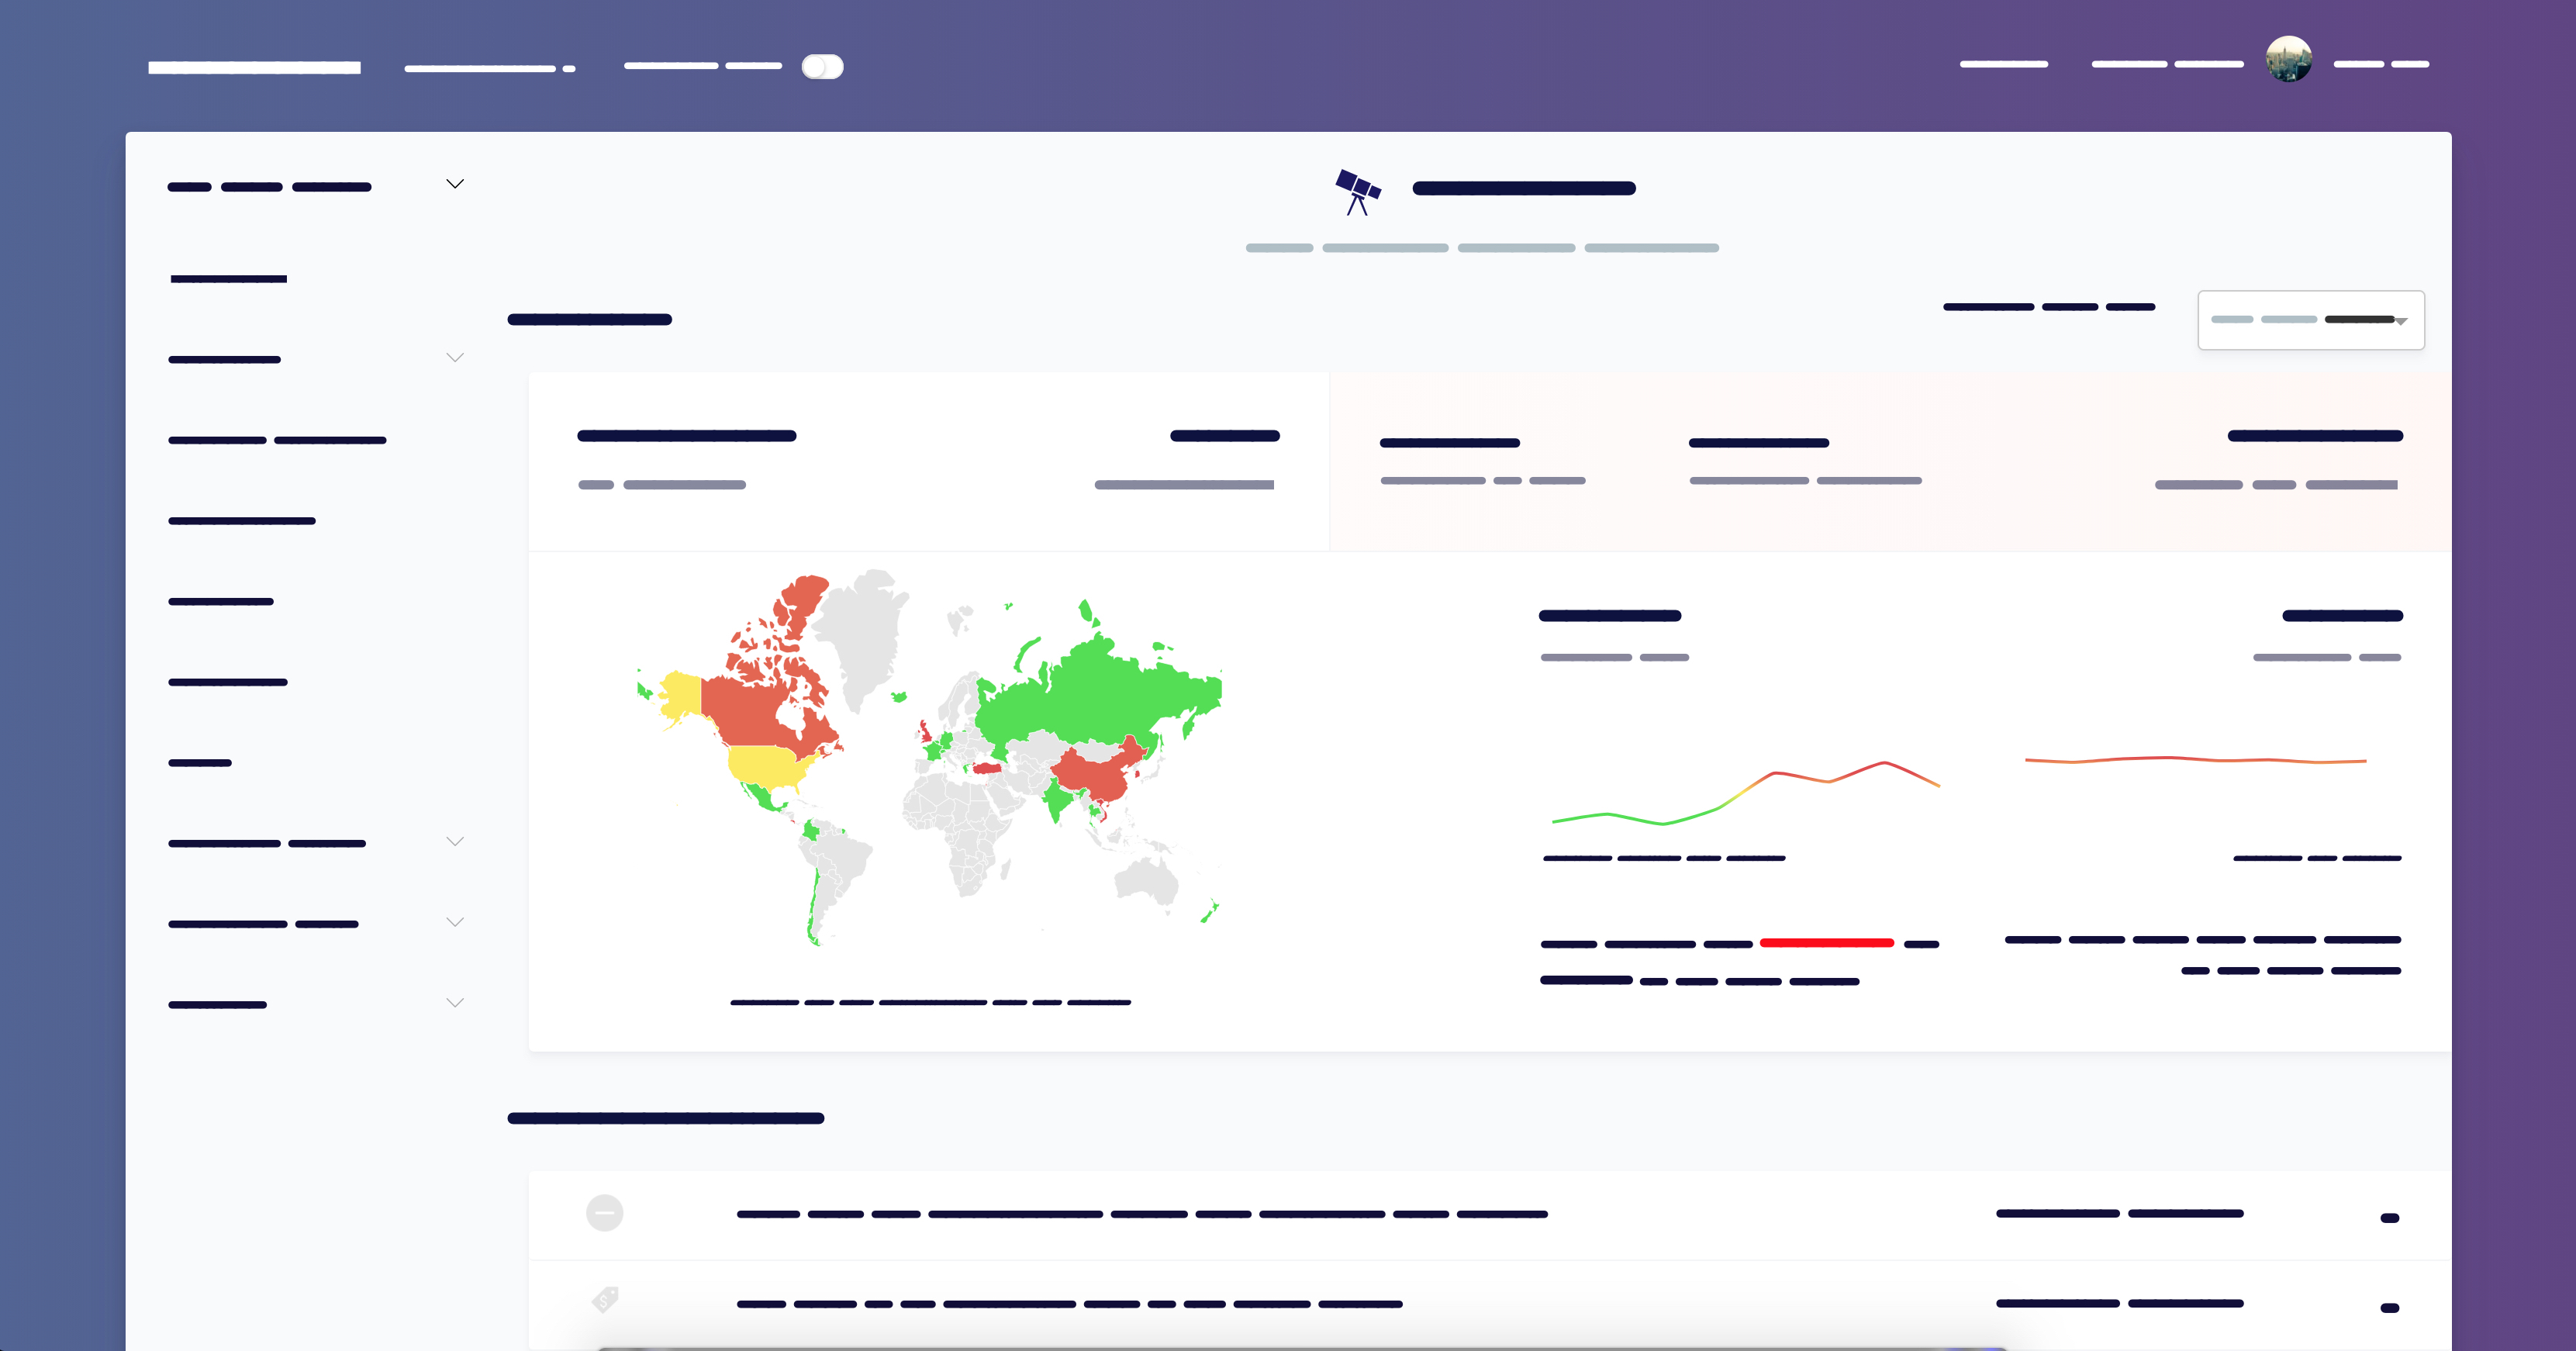2576x1351 pixels.
Task: Open the bordered dropdown box at top right
Action: pos(2310,320)
